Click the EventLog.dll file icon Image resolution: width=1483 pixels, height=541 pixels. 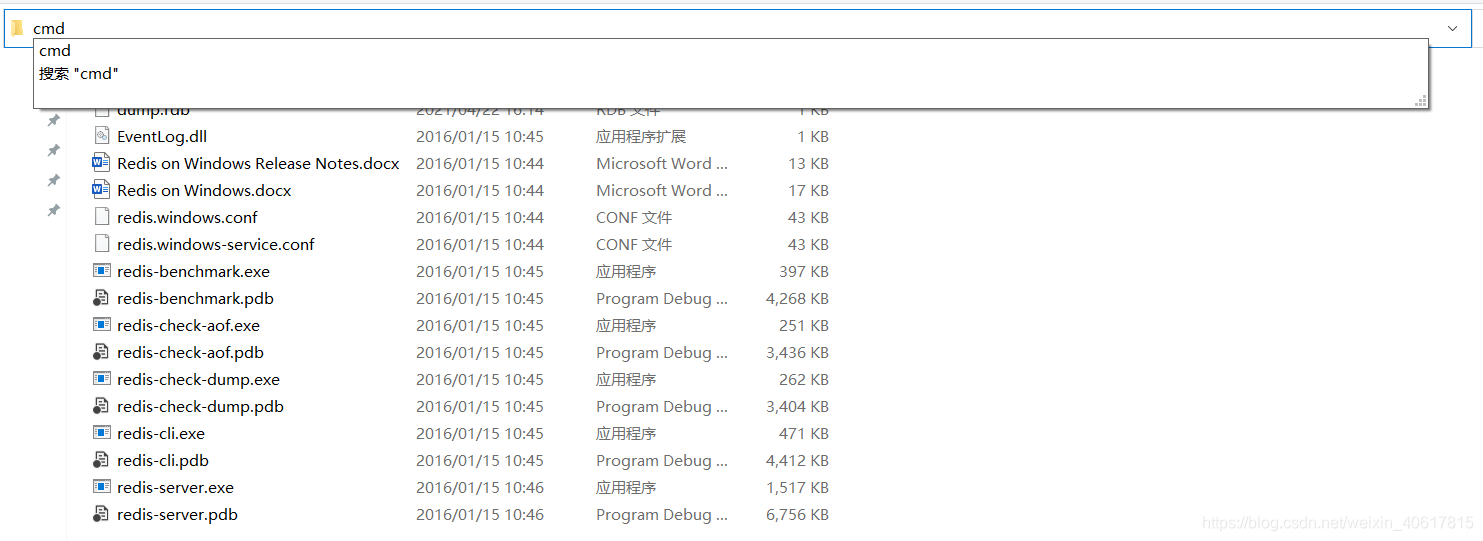(x=101, y=136)
